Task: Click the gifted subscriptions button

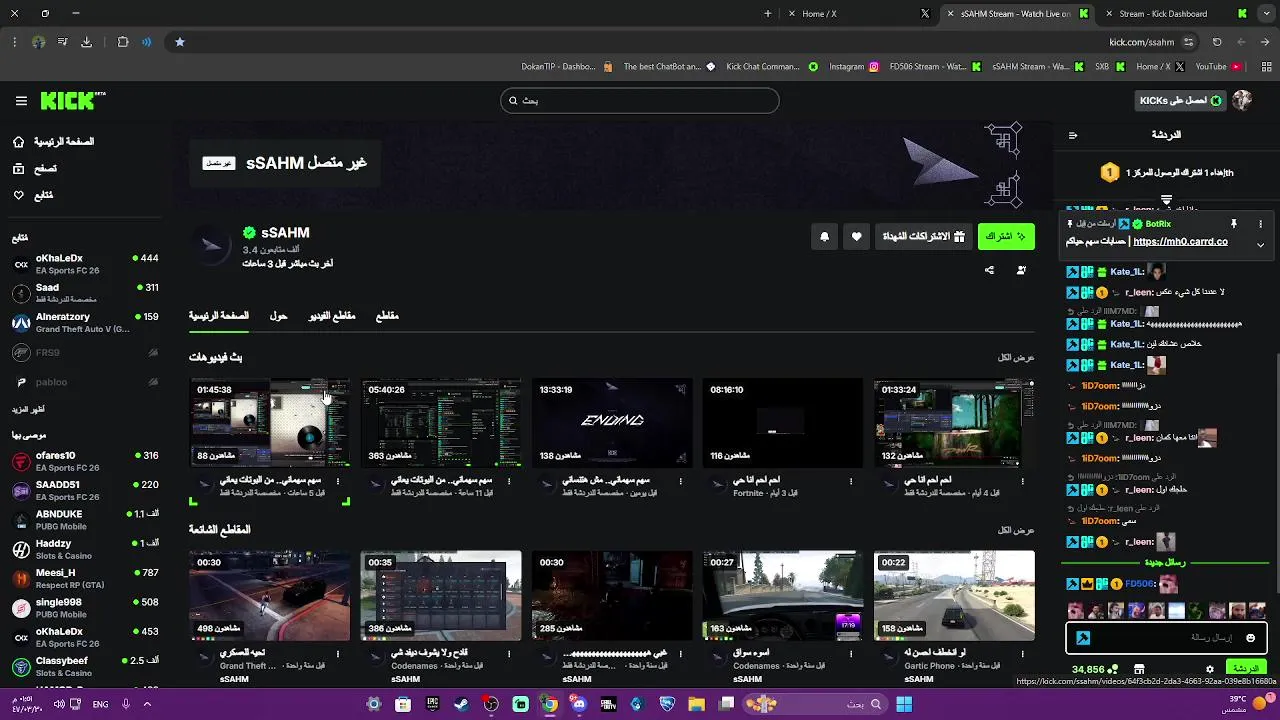Action: coord(923,237)
